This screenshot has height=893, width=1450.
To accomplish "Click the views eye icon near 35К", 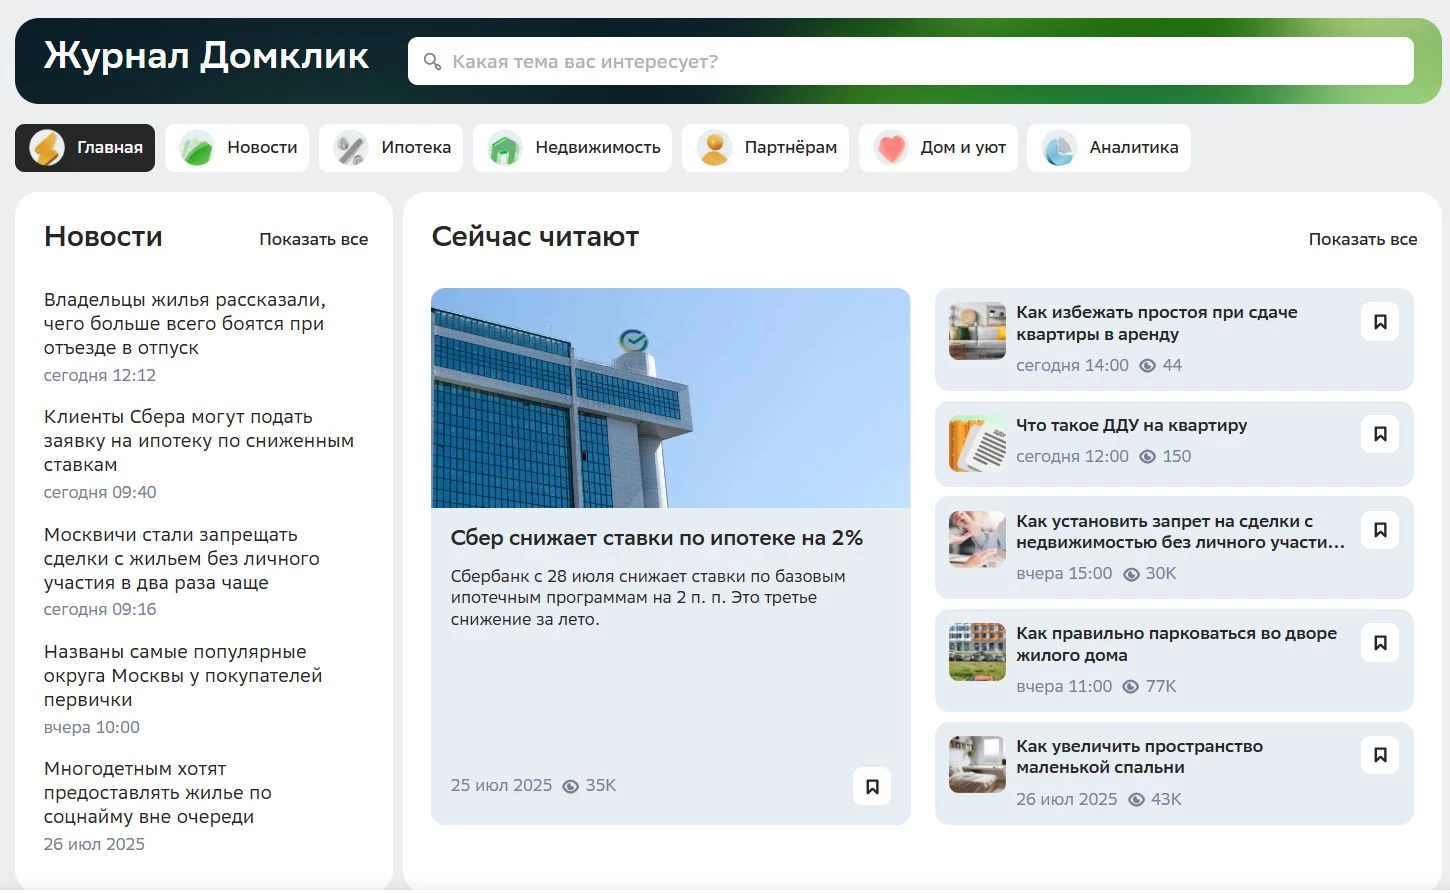I will (570, 786).
